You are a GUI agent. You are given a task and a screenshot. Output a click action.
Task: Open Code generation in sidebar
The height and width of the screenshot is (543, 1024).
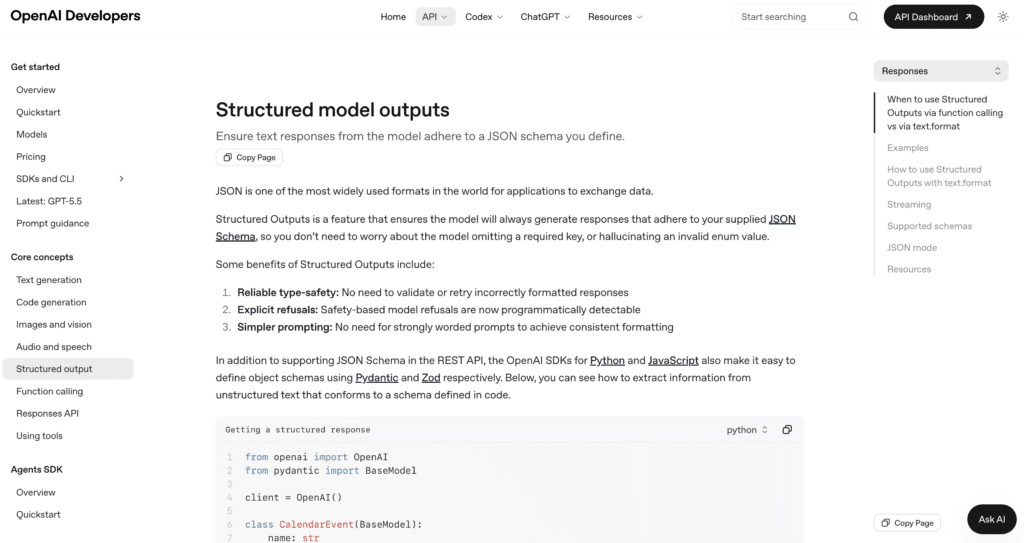click(51, 302)
